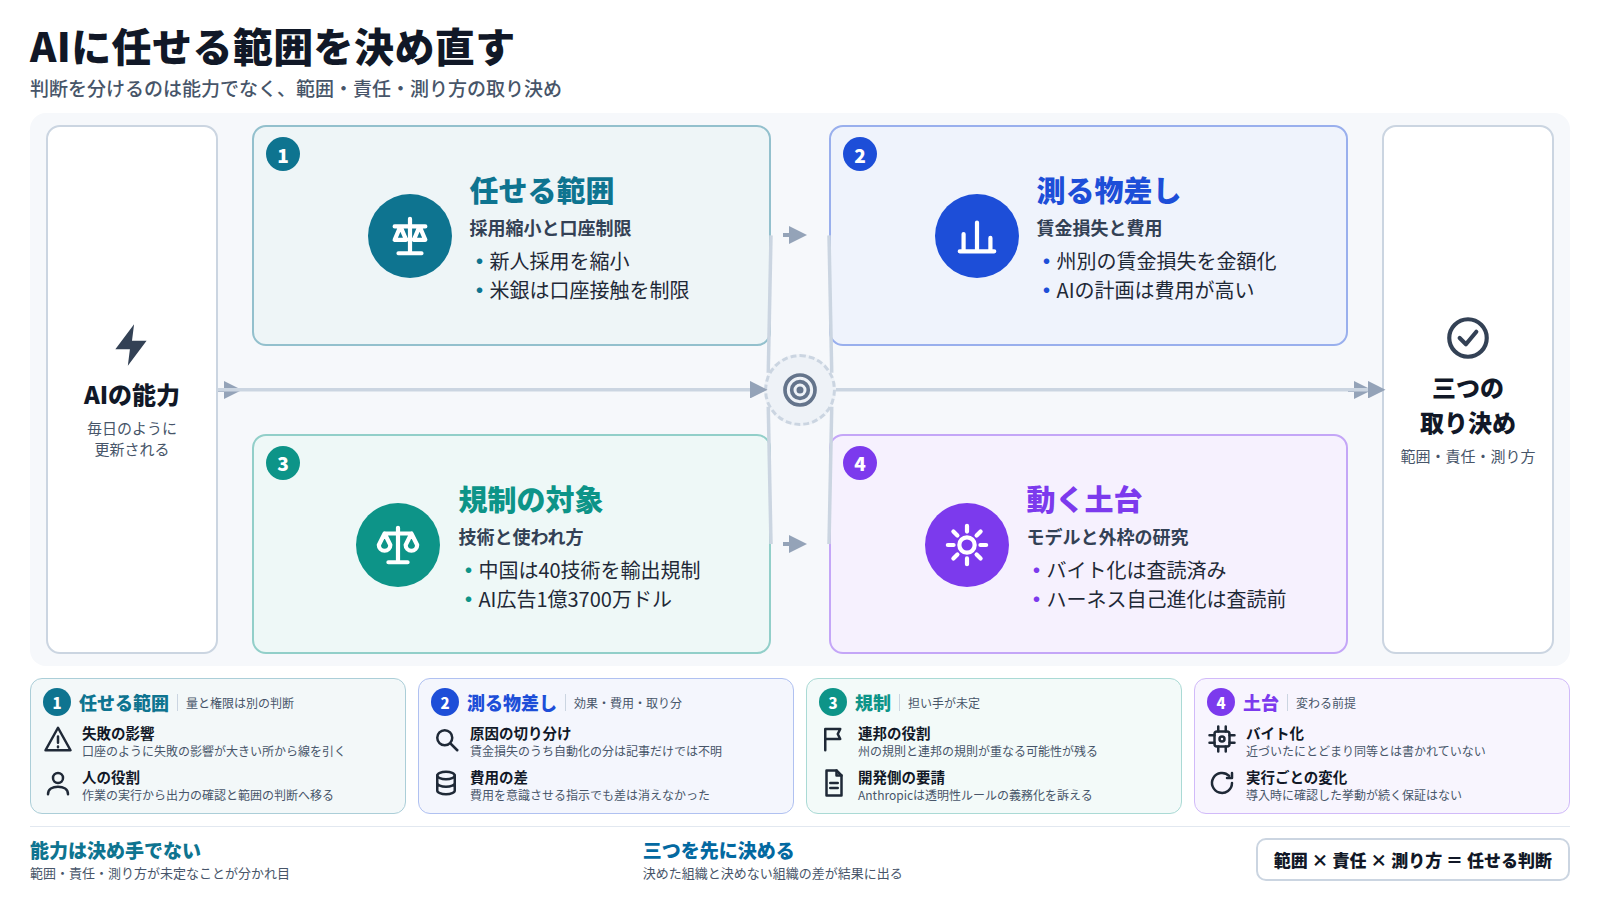The width and height of the screenshot is (1600, 900).
Task: Click the bullet バイト化は査読済み
Action: pyautogui.click(x=1136, y=570)
